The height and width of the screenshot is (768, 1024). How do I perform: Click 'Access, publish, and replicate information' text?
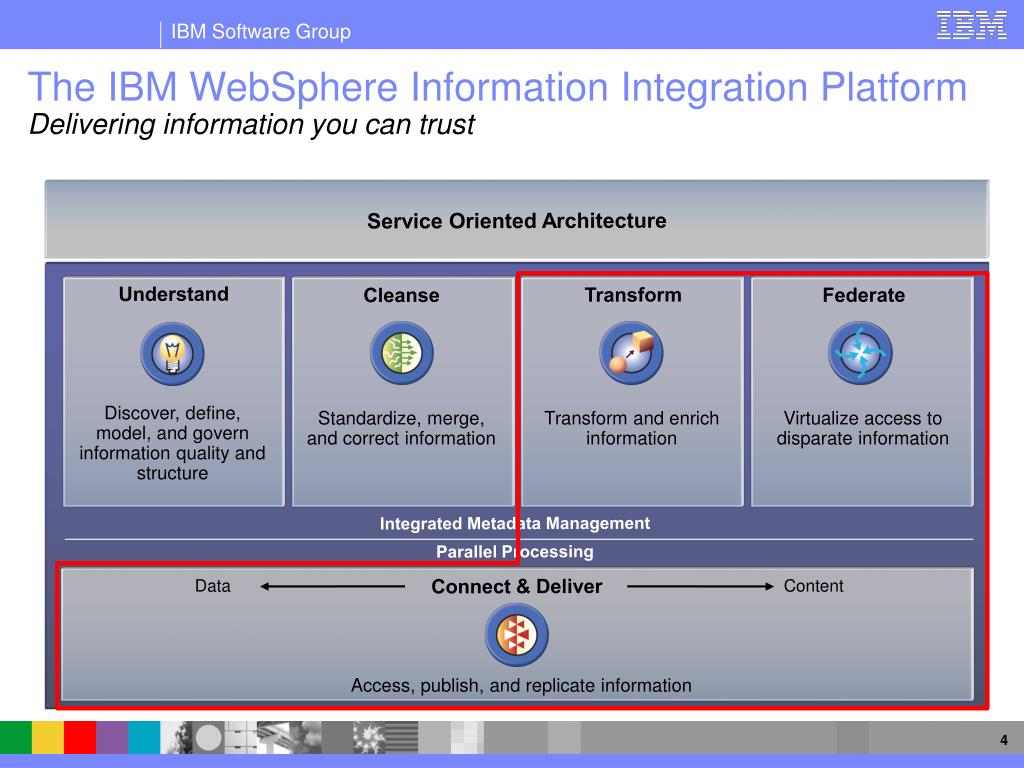pyautogui.click(x=521, y=685)
